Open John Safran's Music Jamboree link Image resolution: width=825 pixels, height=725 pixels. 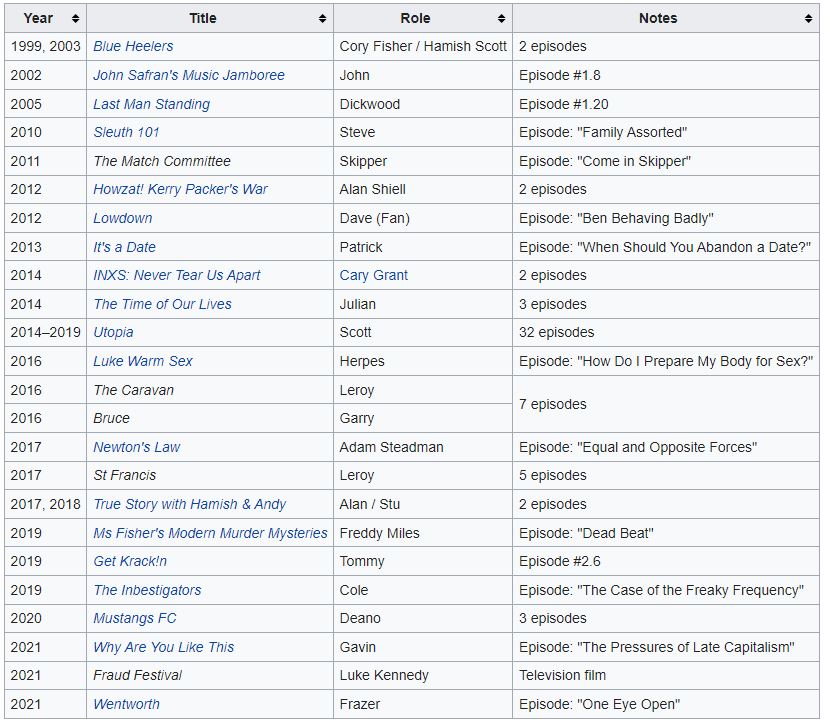point(189,75)
